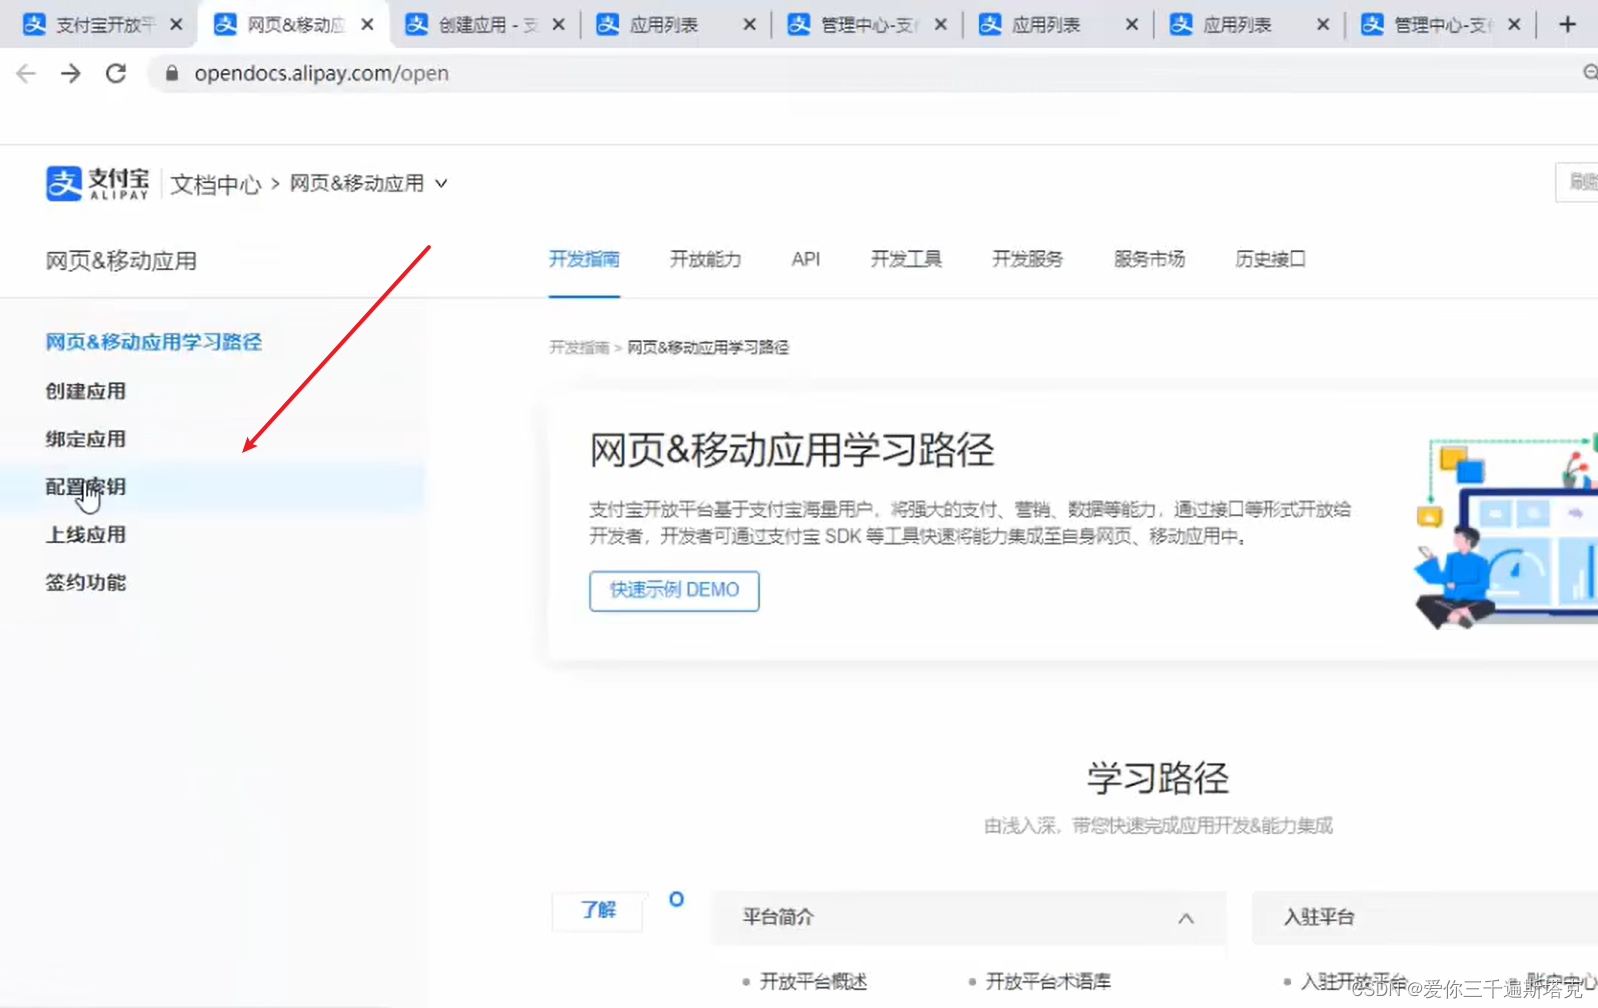Reload the page with the refresh icon
Screen dimensions: 1598x1008
point(116,73)
